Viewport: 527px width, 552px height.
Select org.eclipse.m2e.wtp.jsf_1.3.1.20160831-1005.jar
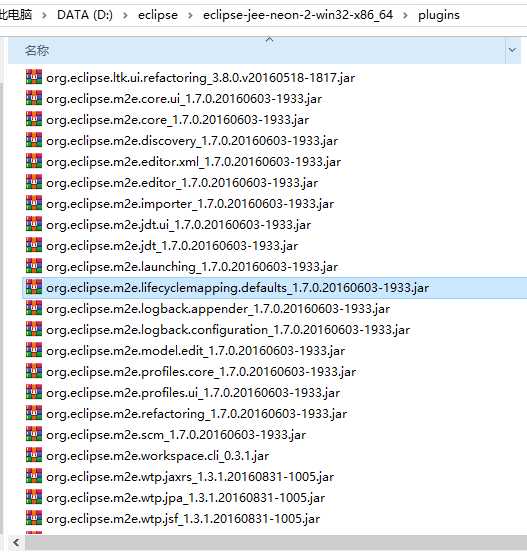[183, 519]
